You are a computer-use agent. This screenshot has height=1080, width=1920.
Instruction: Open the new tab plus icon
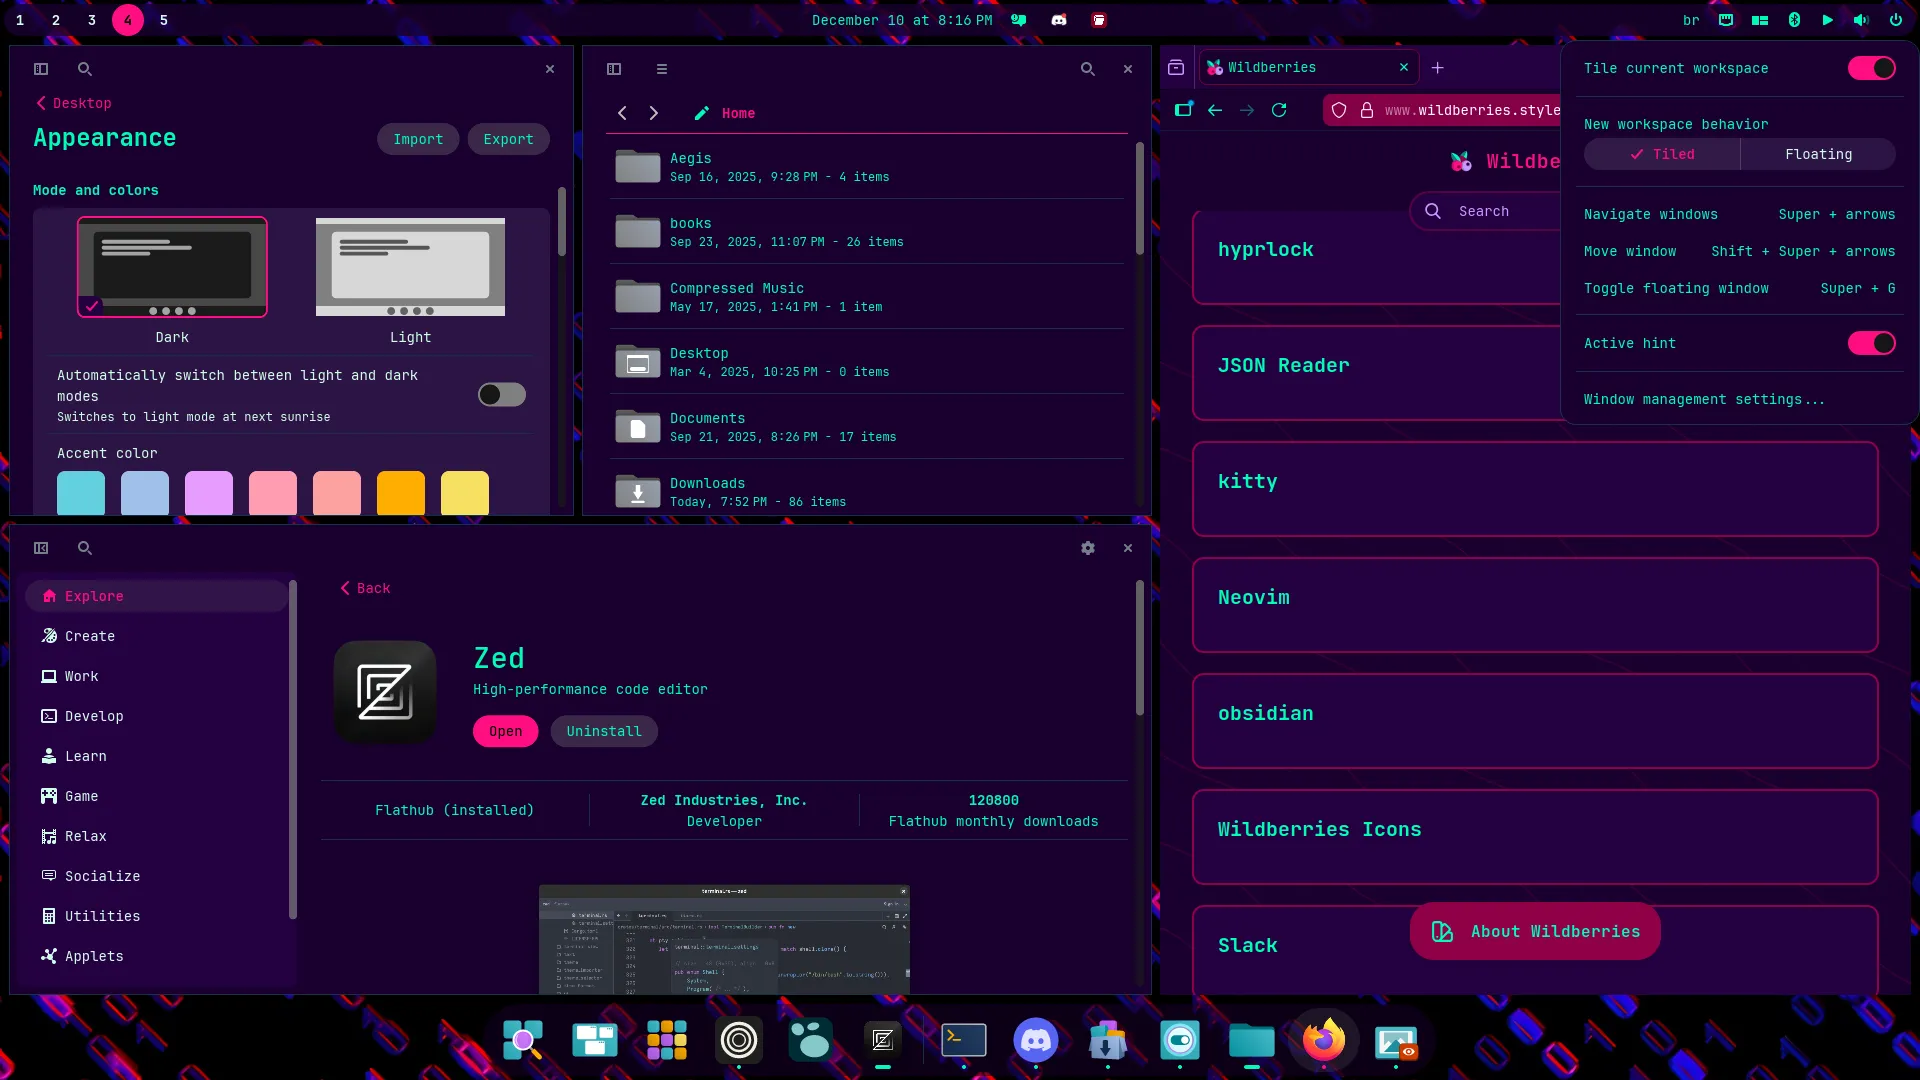pos(1437,68)
